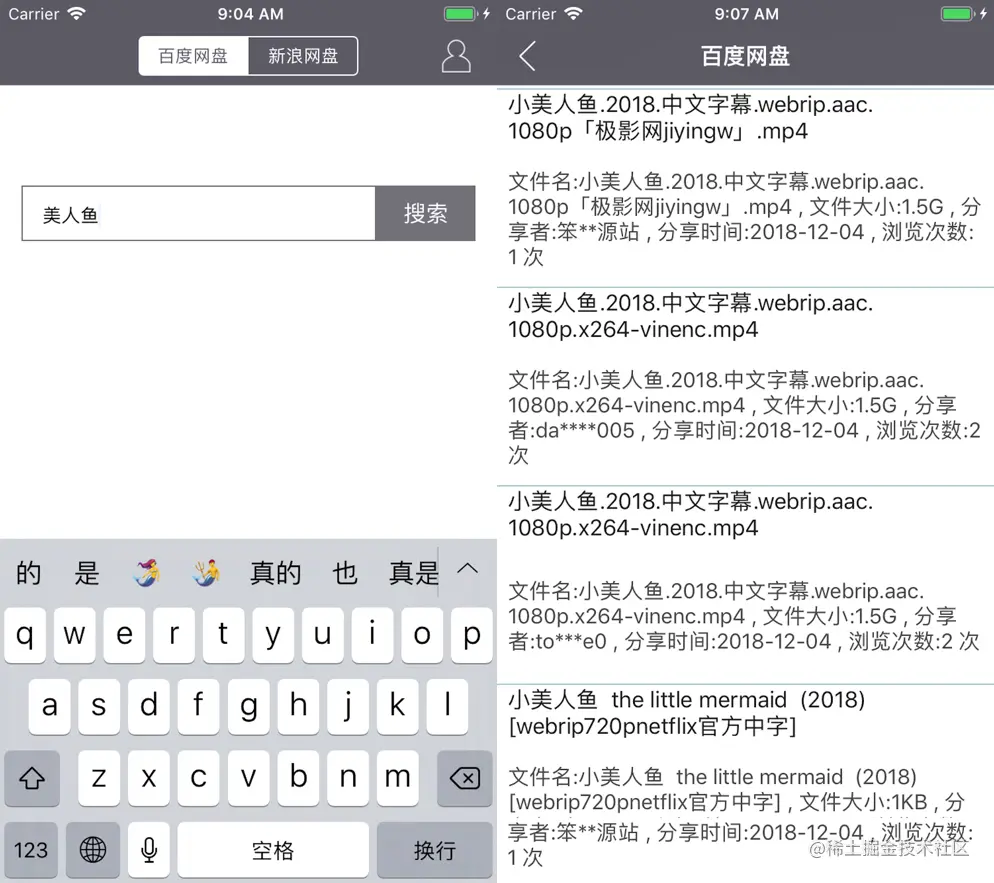Tap the p key
Screen dimensions: 994x883
tap(472, 635)
